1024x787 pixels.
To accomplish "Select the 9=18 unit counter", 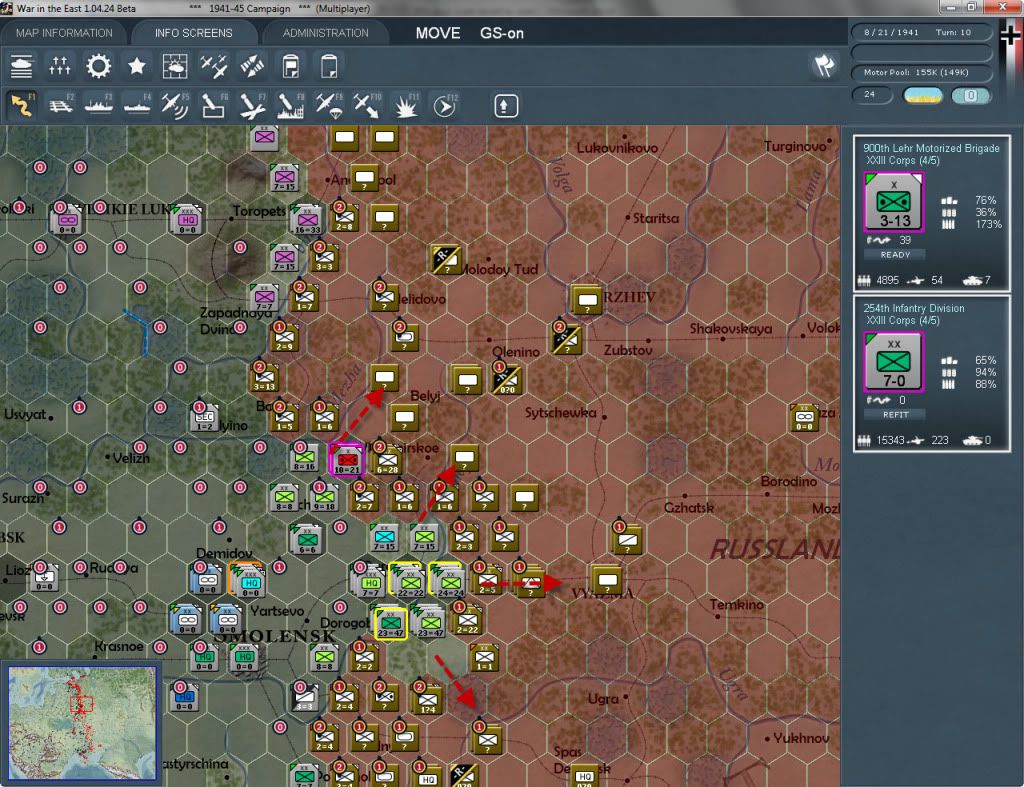I will point(325,497).
